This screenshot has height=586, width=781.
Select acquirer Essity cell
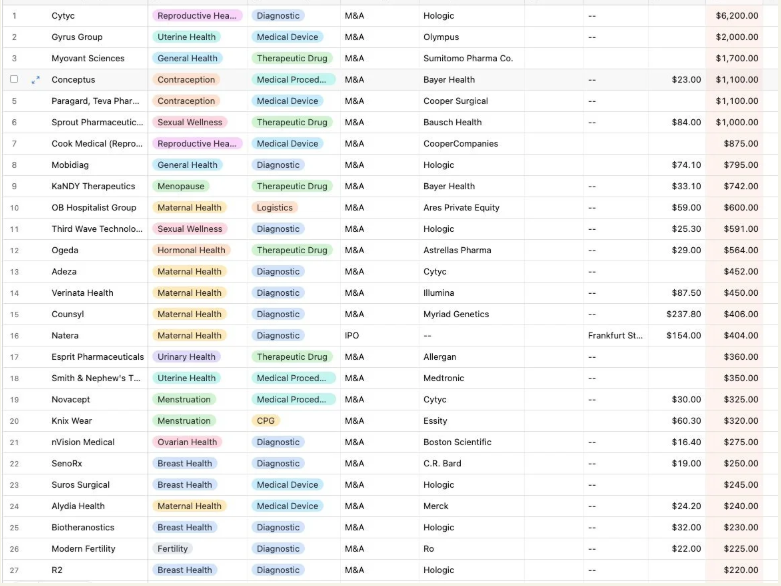click(435, 421)
